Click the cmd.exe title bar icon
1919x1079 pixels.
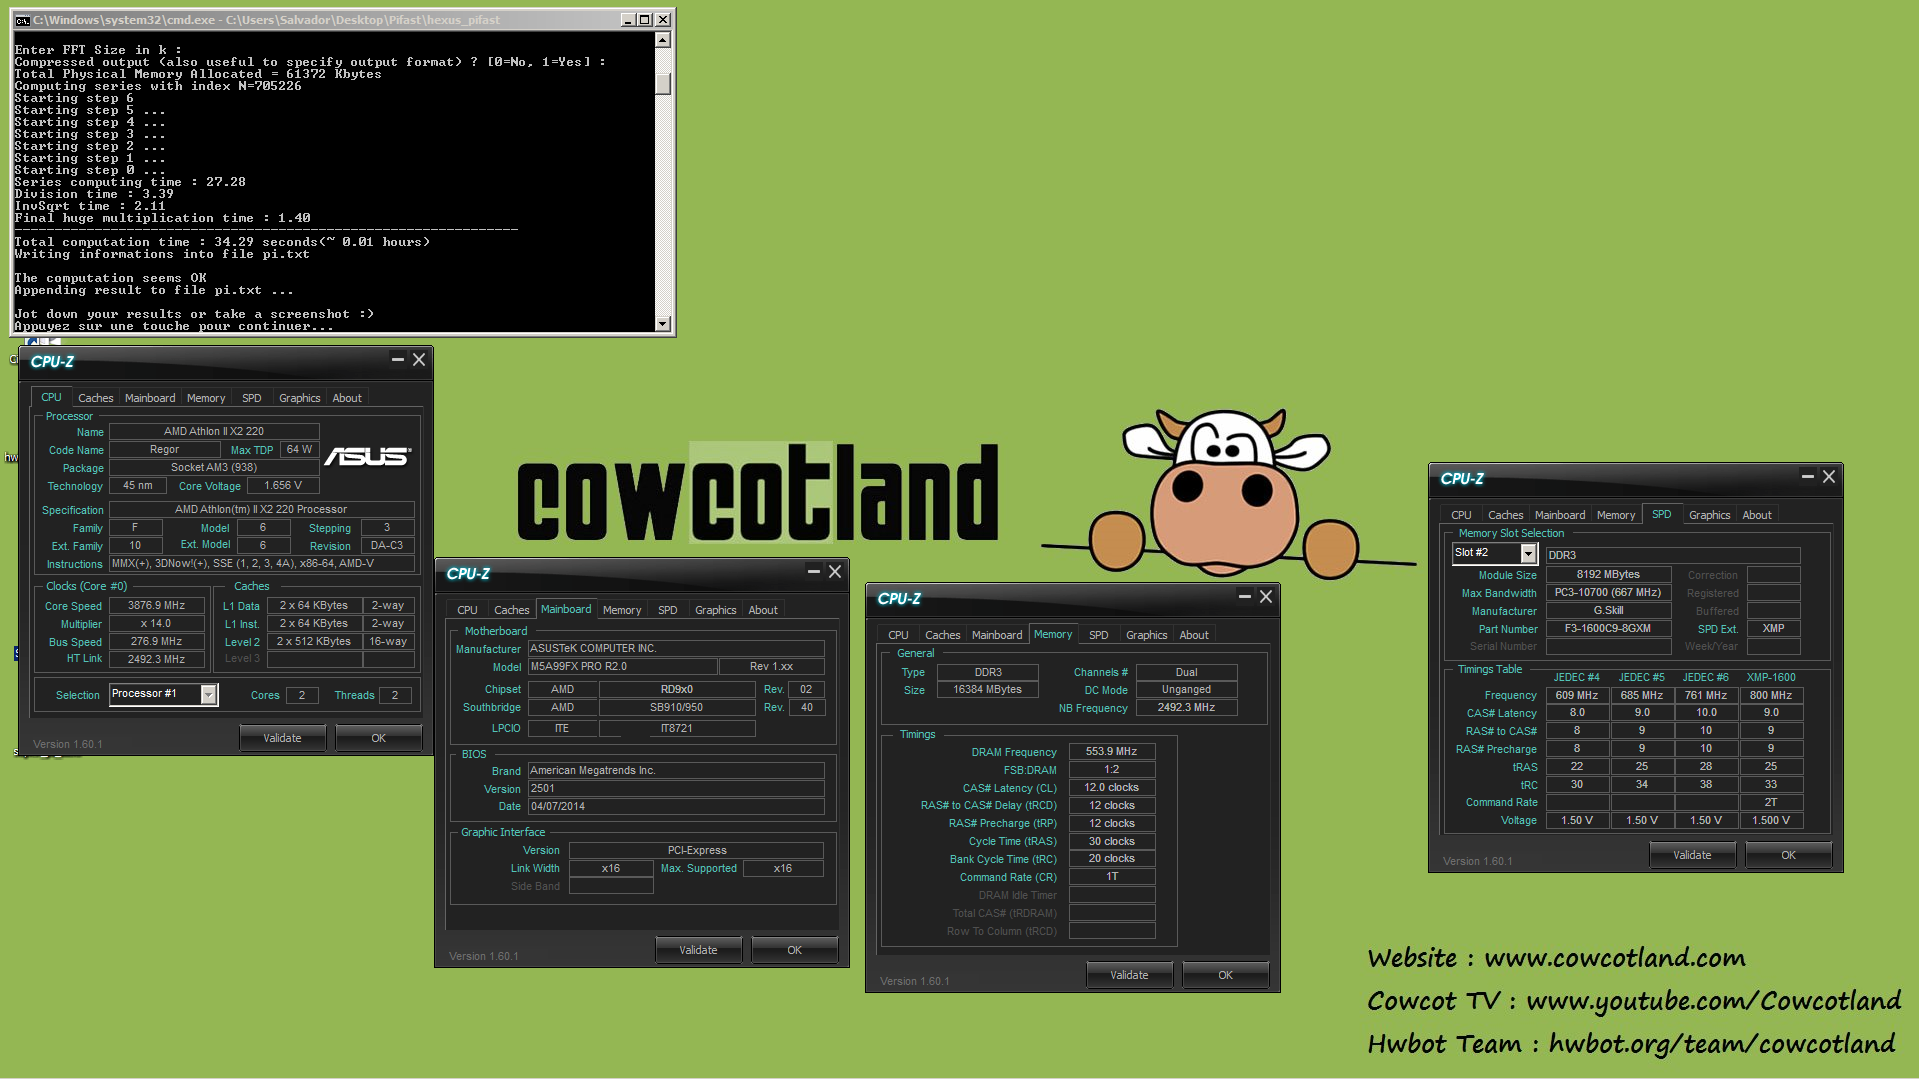click(x=22, y=20)
